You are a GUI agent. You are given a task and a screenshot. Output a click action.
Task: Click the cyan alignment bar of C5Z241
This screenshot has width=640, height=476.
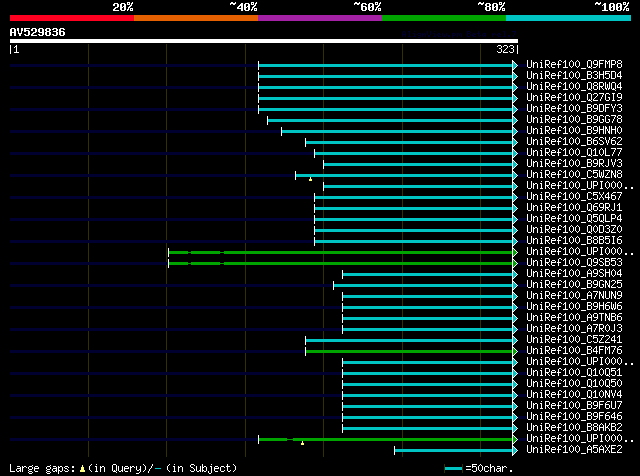point(409,340)
